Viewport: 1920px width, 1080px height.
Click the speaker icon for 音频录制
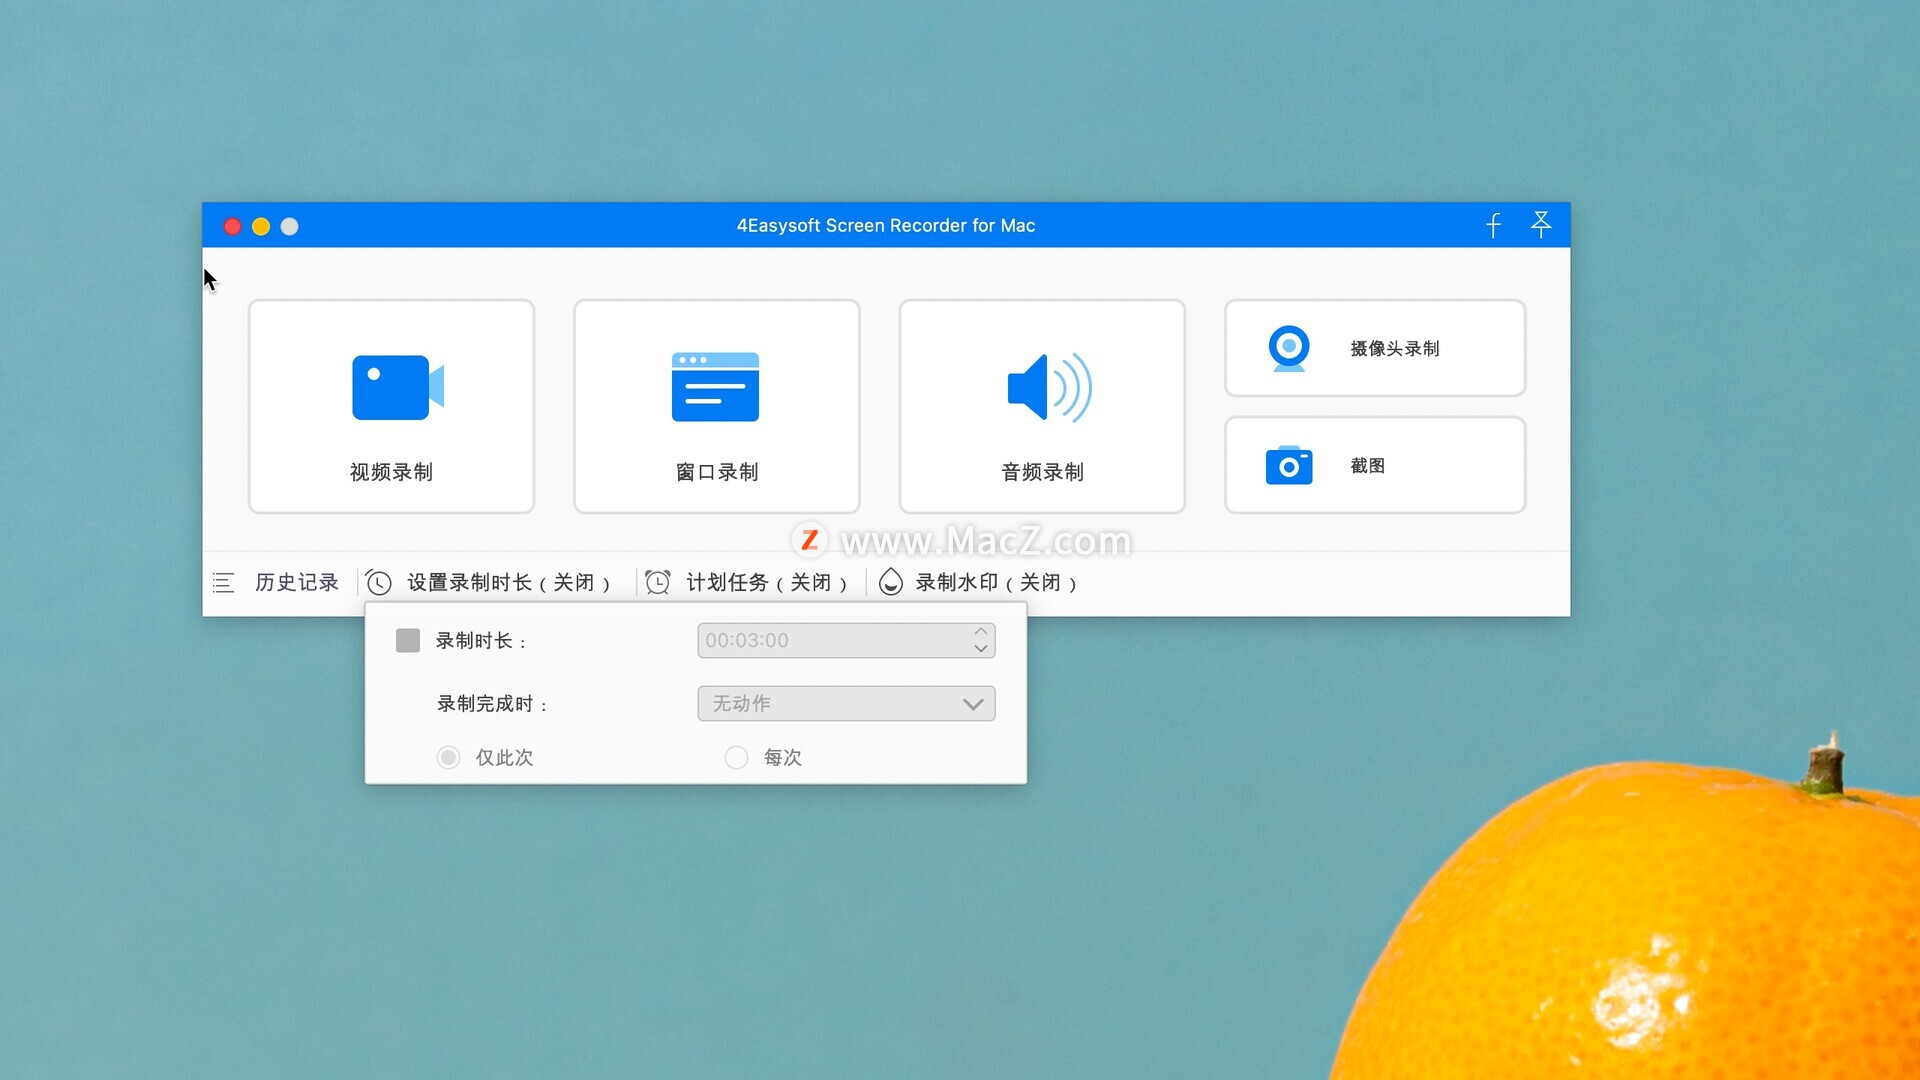(x=1049, y=387)
